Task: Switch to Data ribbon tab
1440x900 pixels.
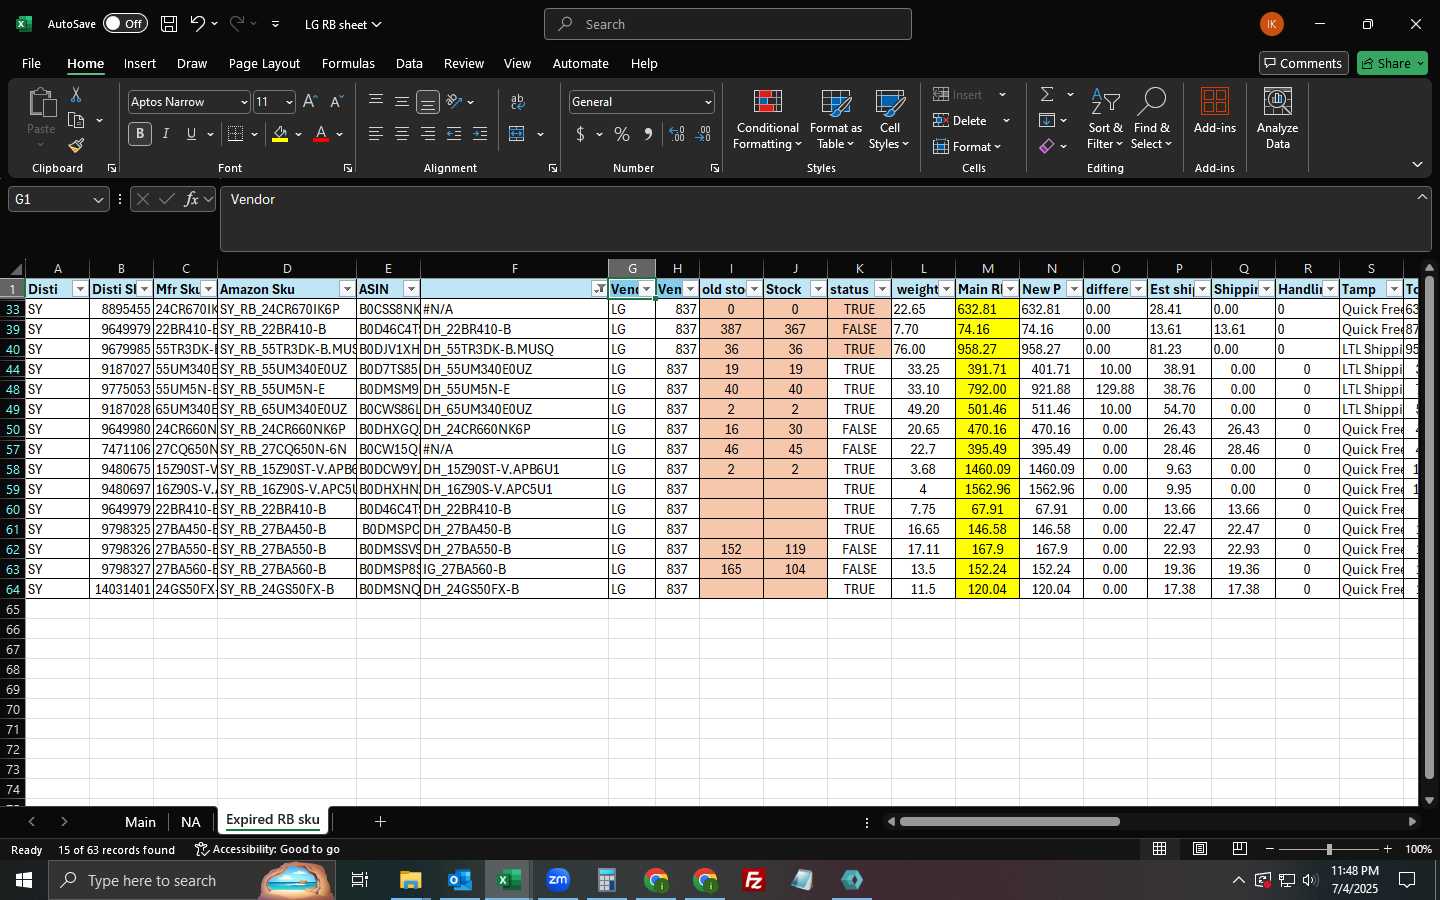Action: tap(409, 63)
